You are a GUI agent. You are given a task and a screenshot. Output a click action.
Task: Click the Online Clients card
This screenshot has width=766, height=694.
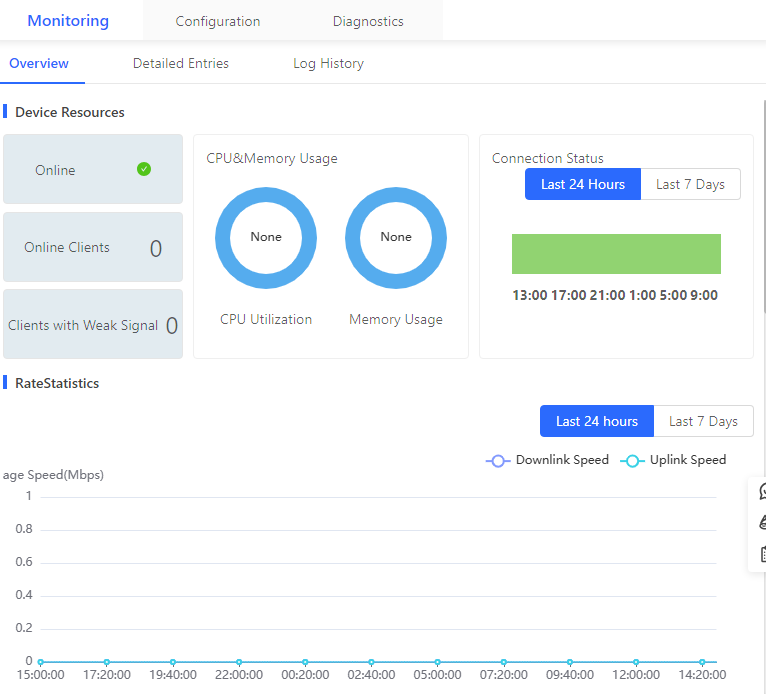93,247
